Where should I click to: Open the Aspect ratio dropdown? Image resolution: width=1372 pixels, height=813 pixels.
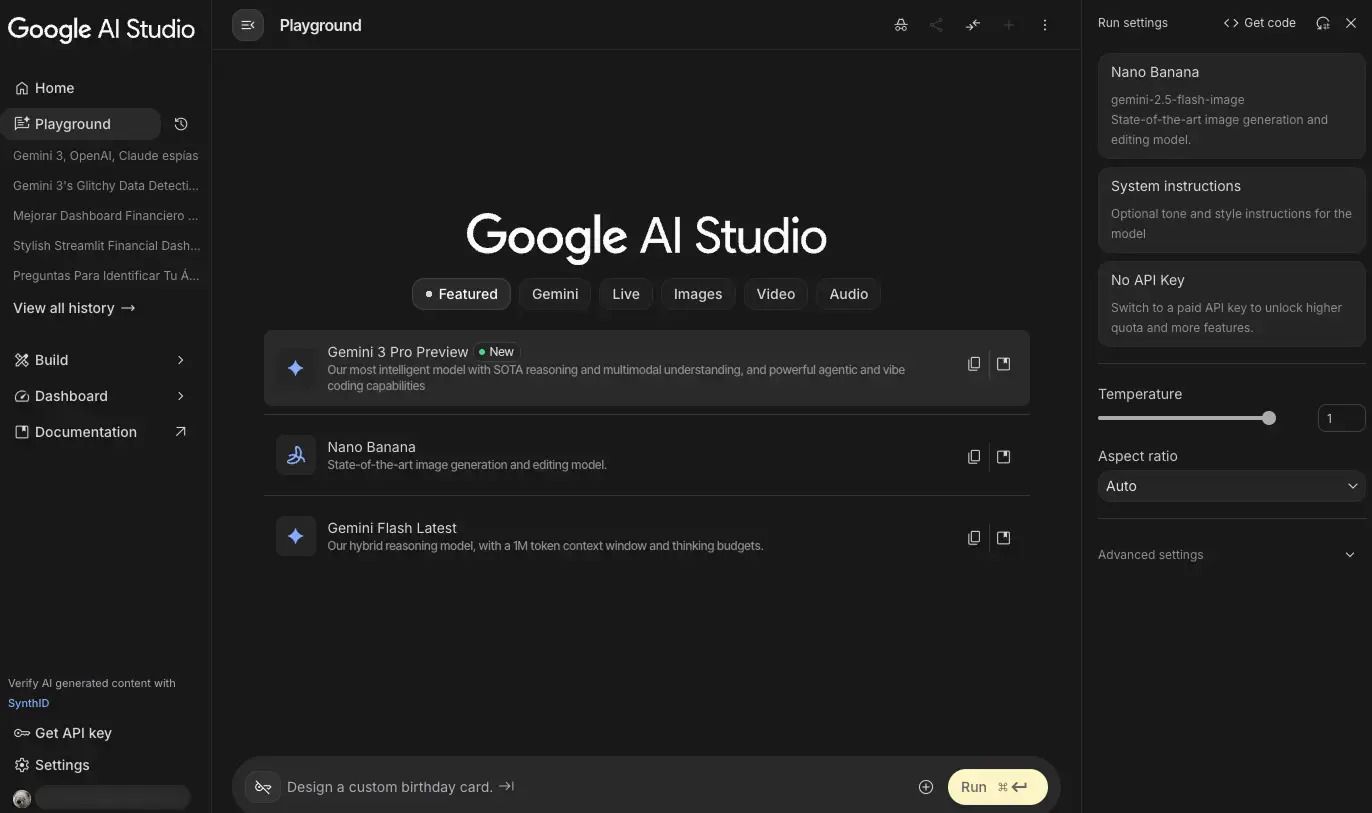tap(1231, 486)
